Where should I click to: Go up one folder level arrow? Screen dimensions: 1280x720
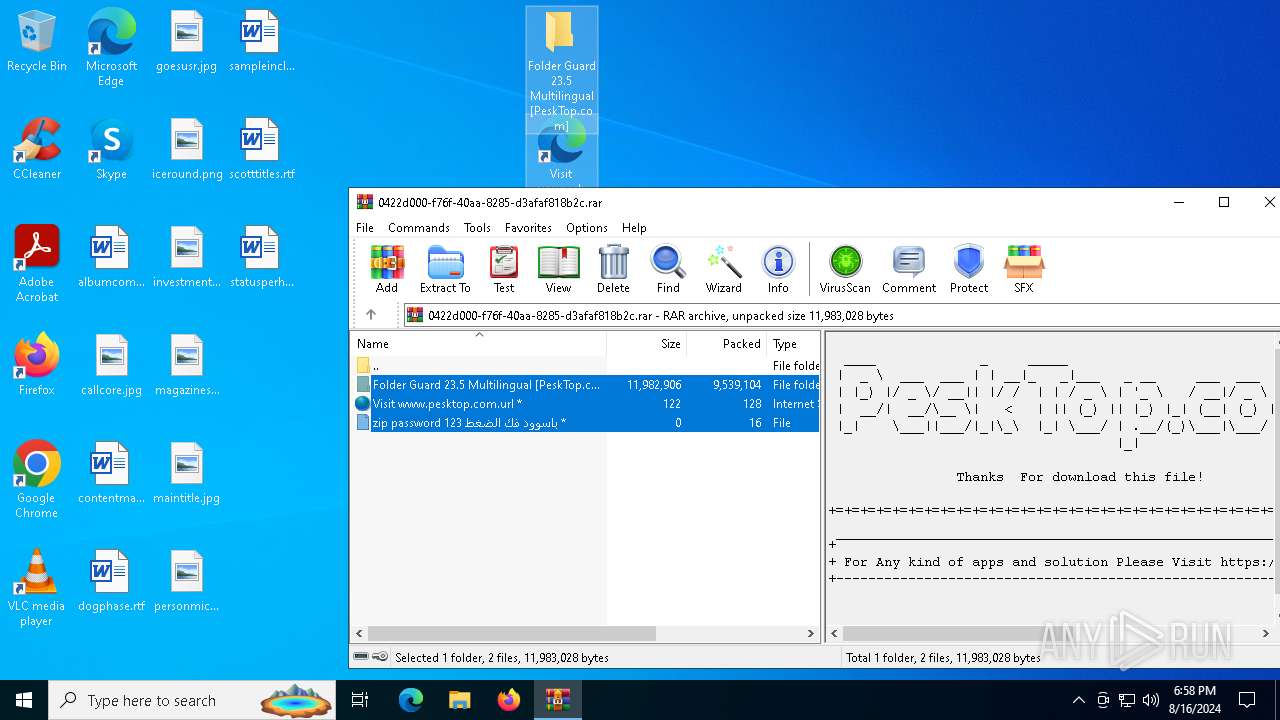tap(371, 315)
